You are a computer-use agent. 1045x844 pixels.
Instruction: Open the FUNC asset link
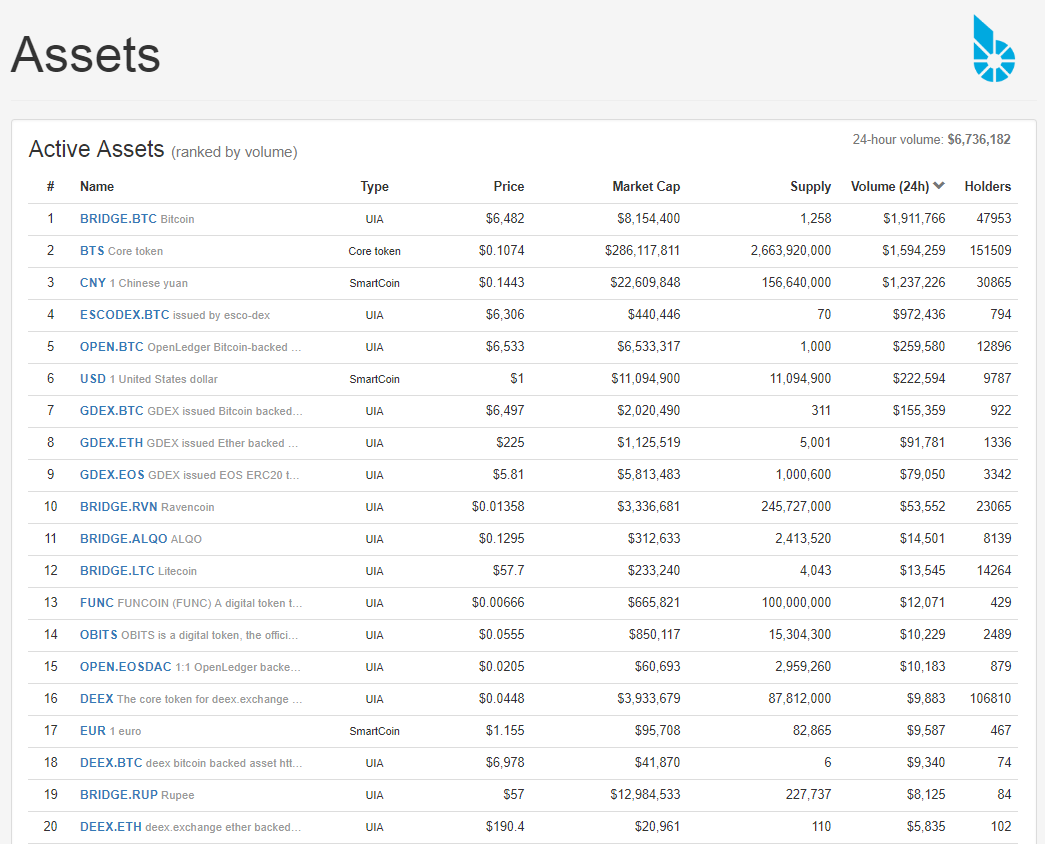coord(97,603)
